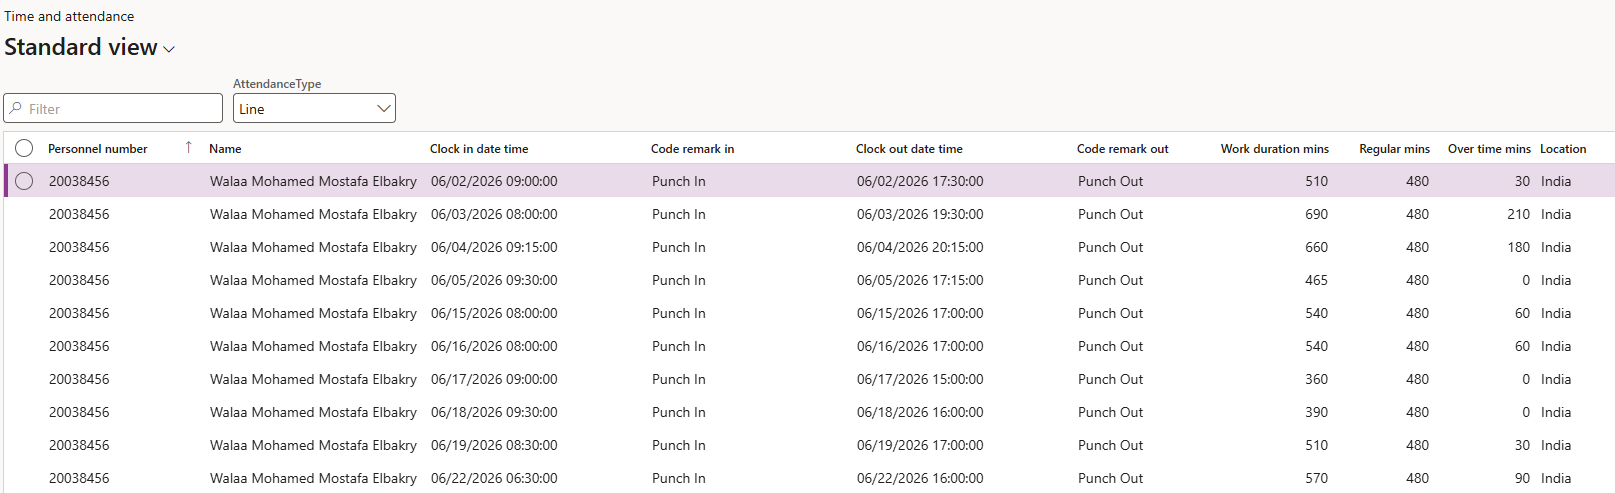The height and width of the screenshot is (493, 1615).
Task: Click clock out 06/15/2026 17:00:00 cell
Action: click(x=920, y=313)
